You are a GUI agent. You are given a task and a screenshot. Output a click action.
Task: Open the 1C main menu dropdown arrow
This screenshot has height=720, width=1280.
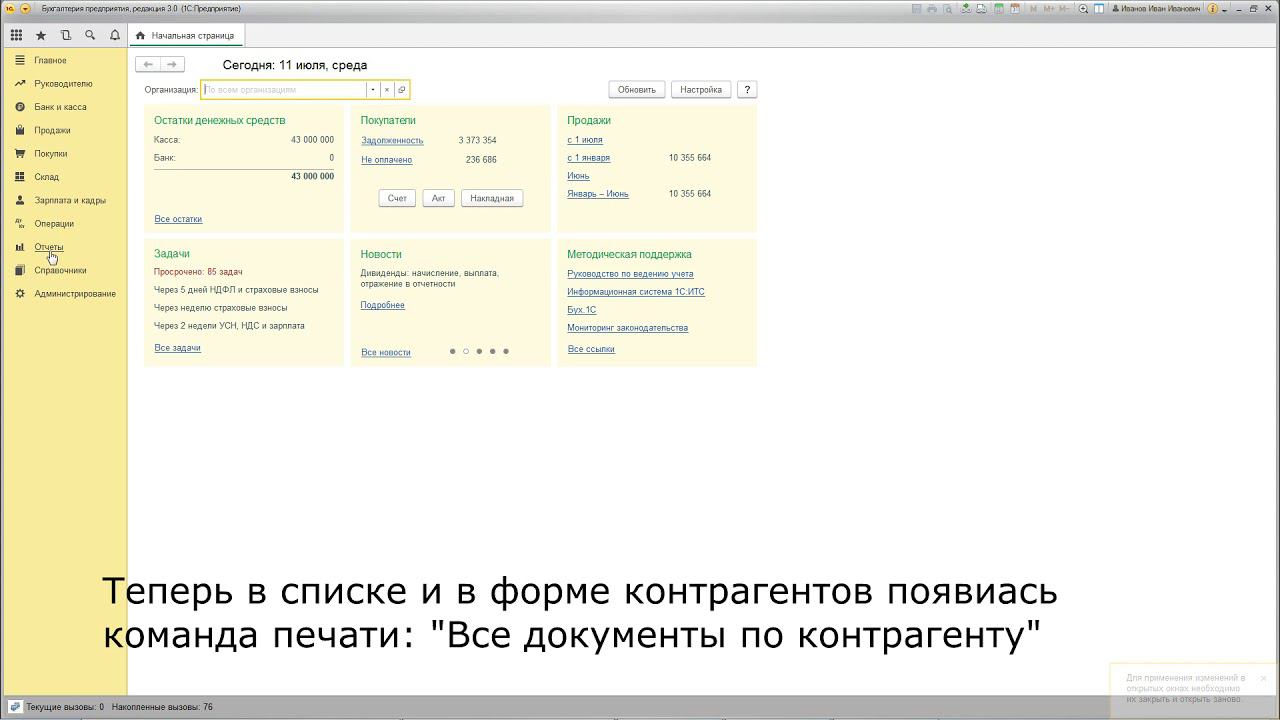tap(26, 8)
